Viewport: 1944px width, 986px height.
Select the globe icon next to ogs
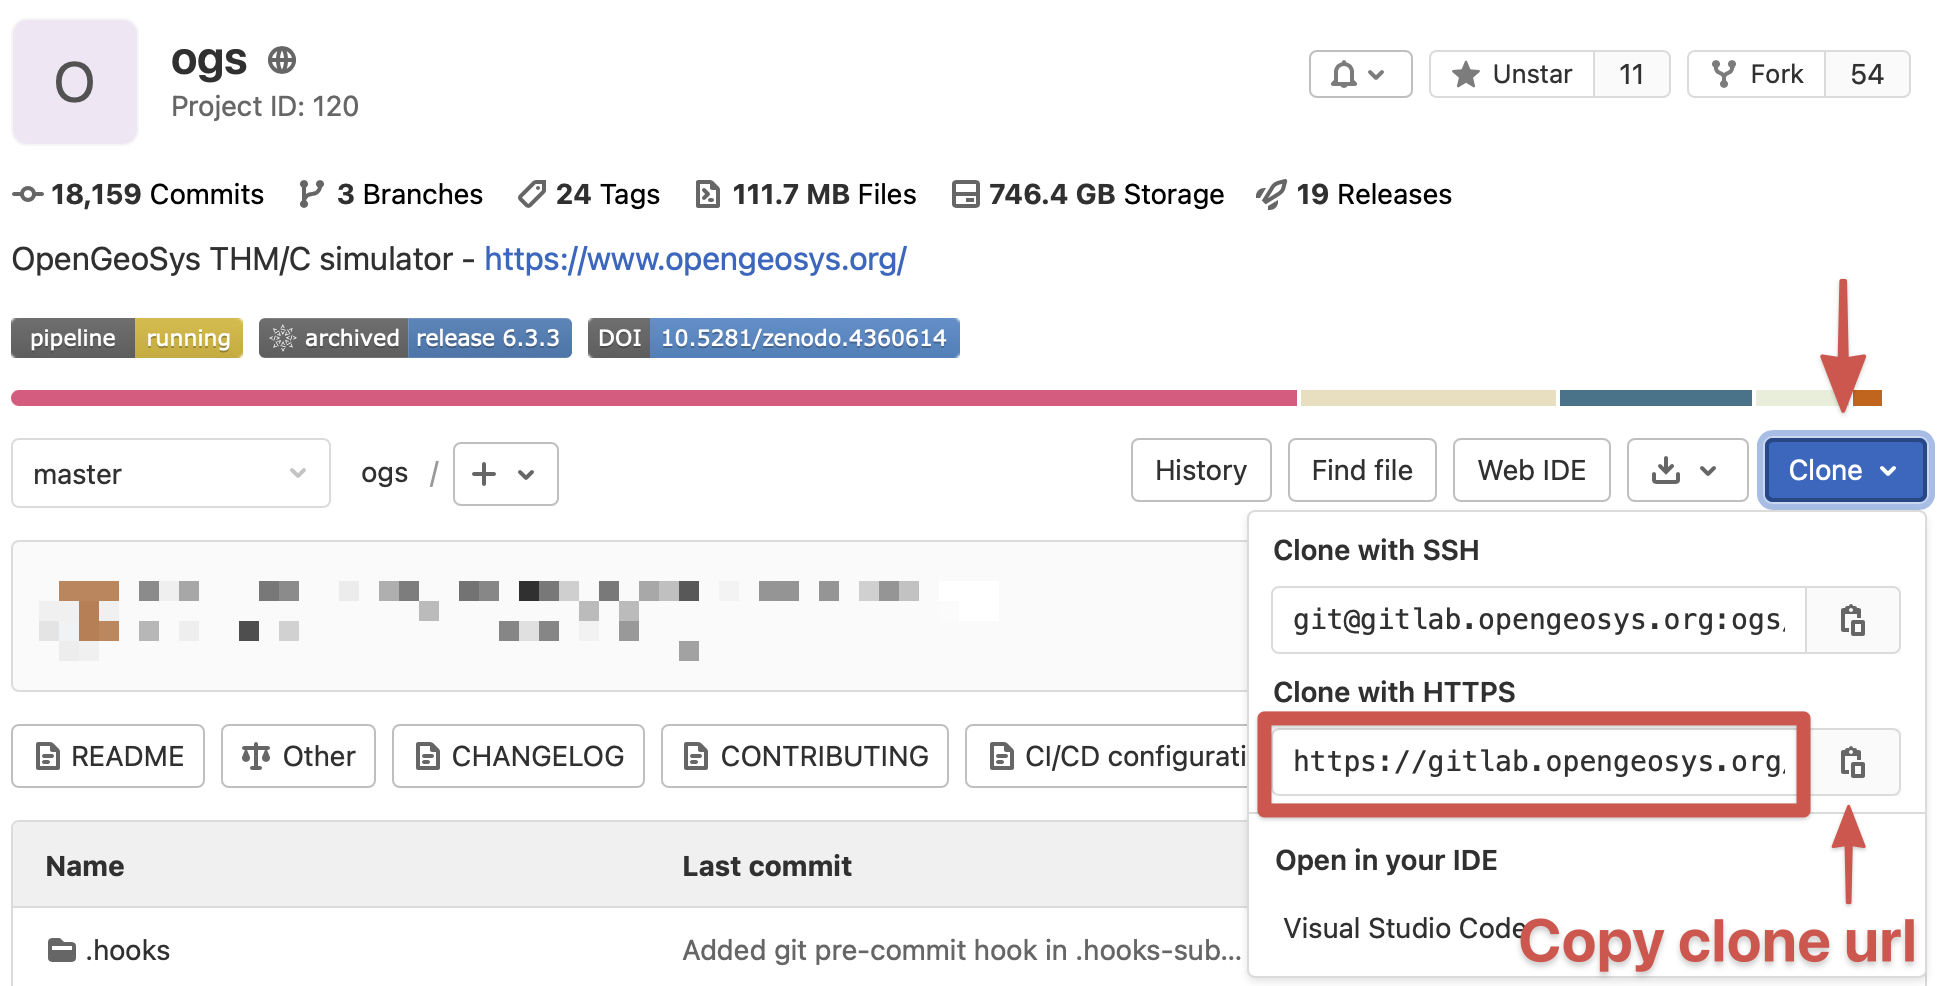tap(281, 60)
